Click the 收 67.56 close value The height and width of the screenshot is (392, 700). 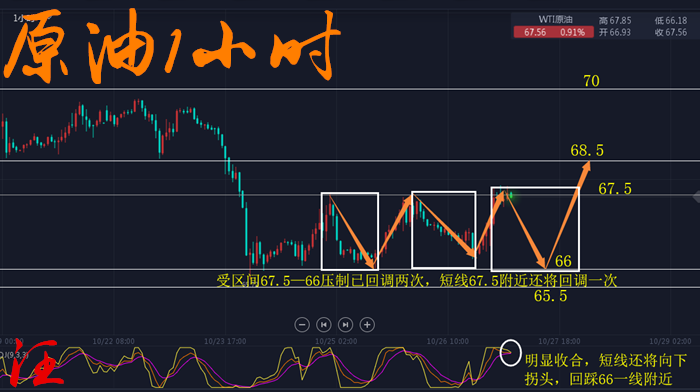coord(671,32)
